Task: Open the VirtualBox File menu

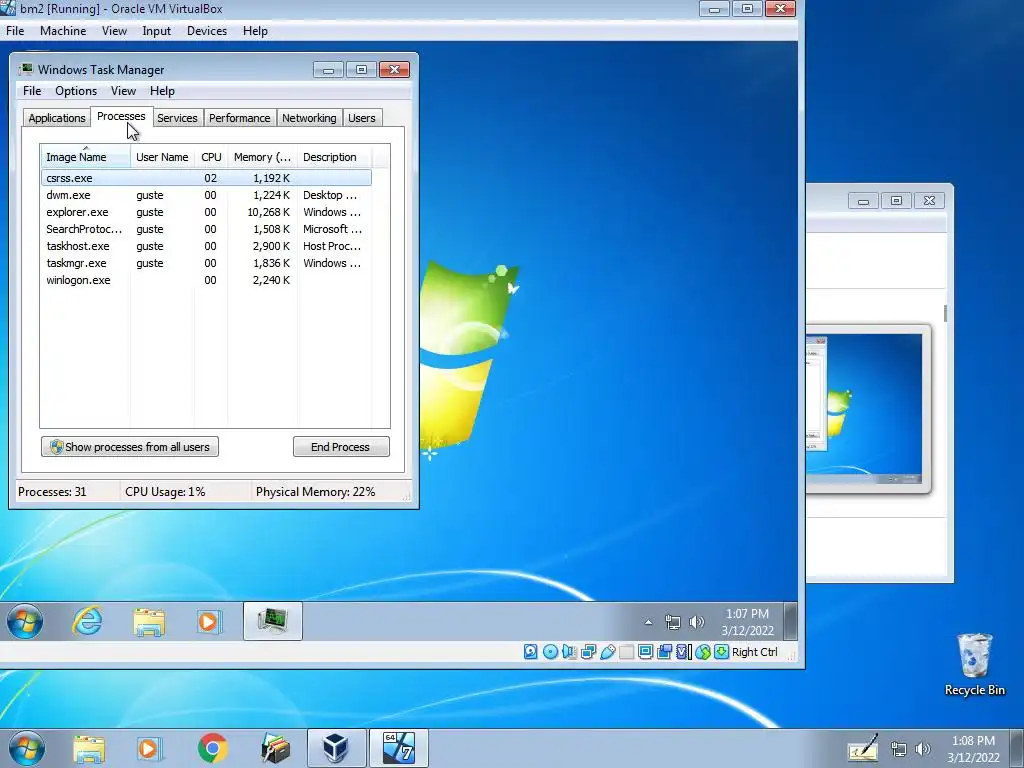Action: [15, 31]
